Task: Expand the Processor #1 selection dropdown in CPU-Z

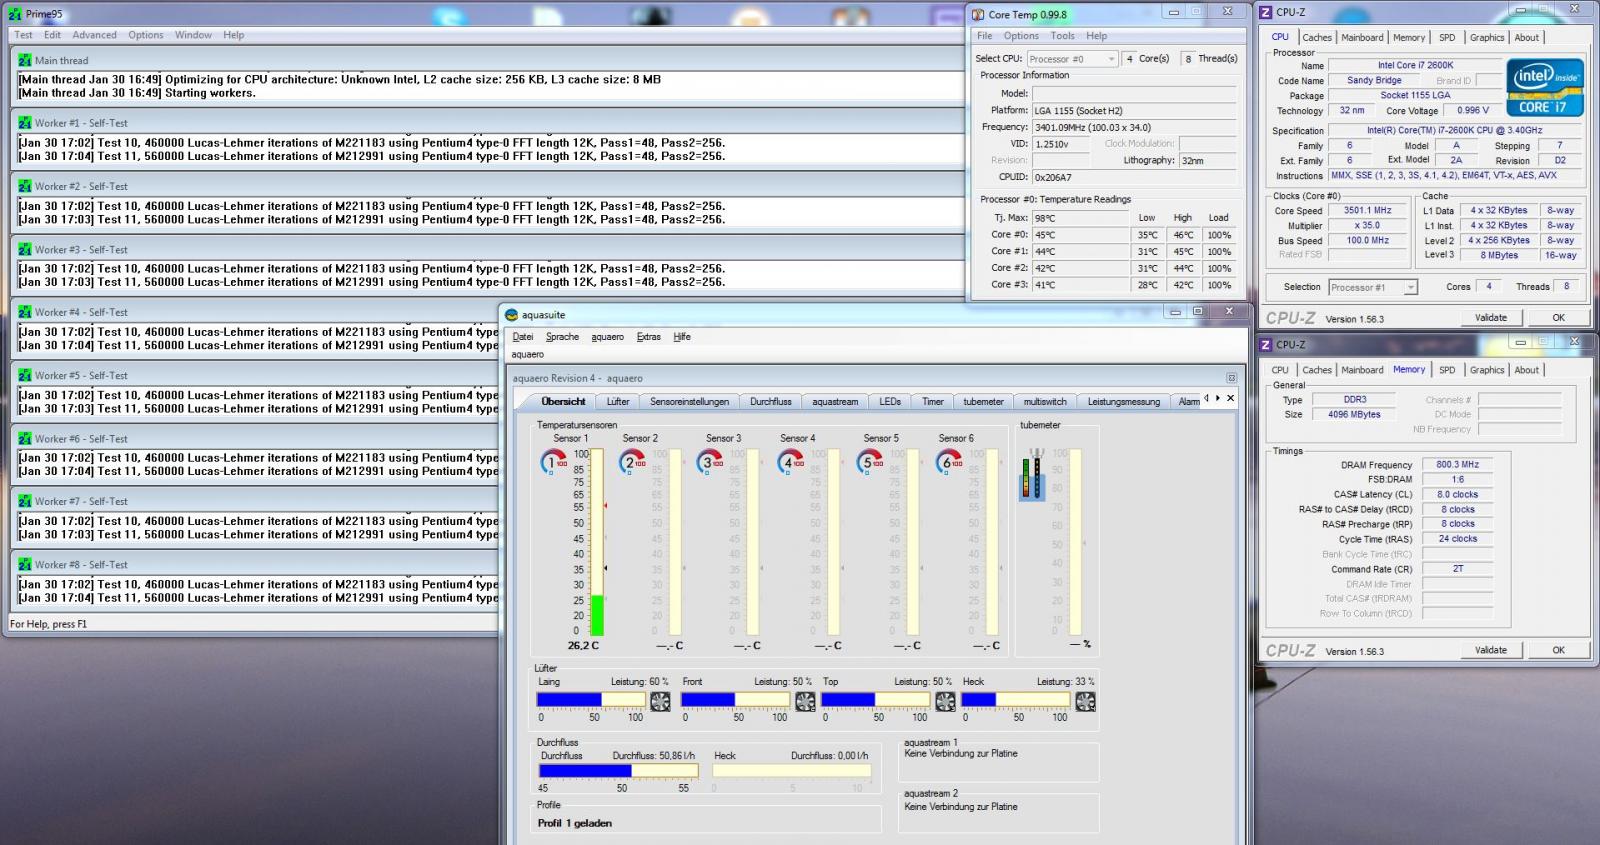Action: click(1373, 287)
